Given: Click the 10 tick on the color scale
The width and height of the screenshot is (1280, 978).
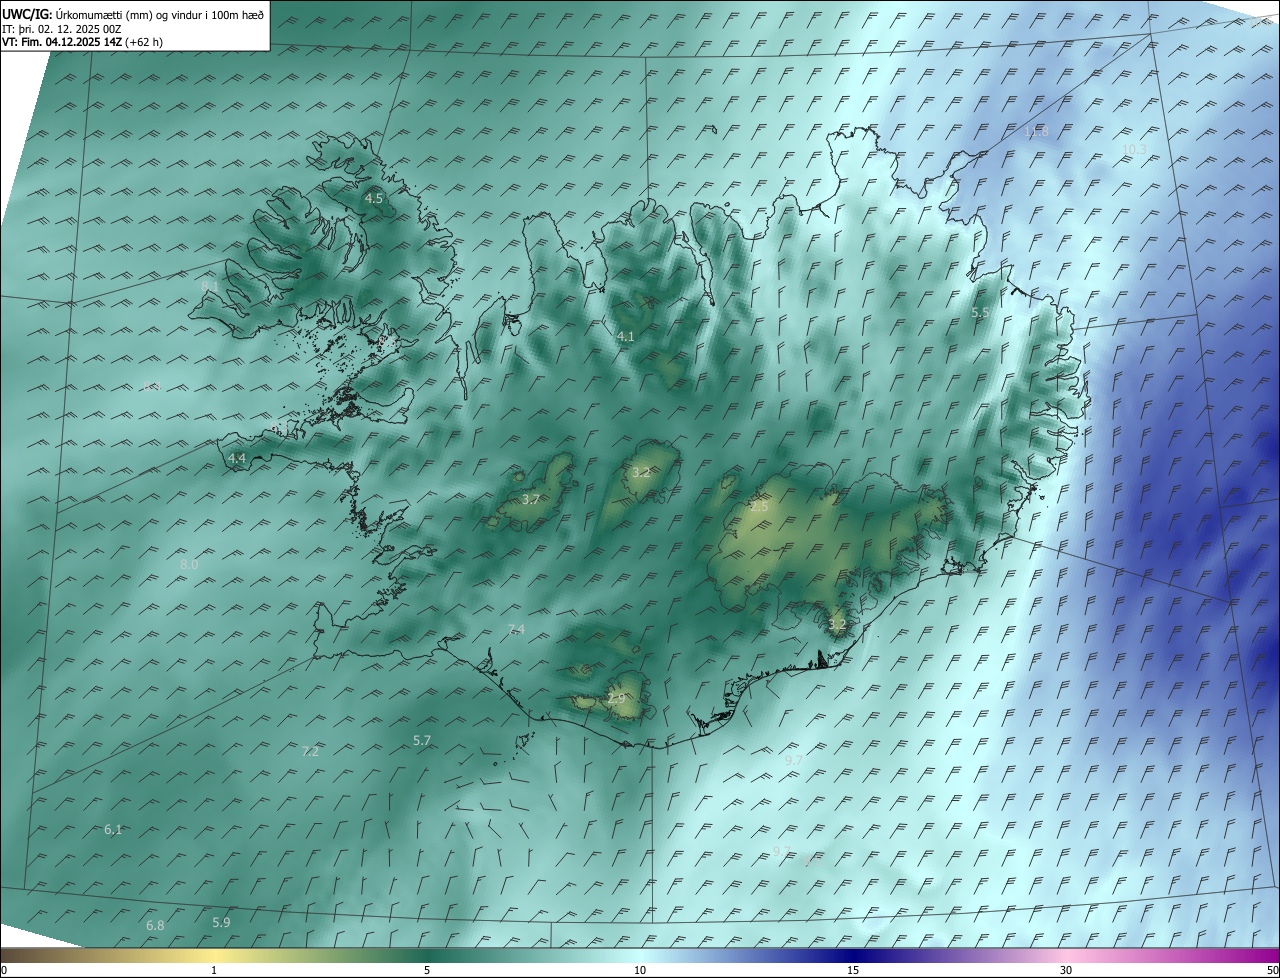Looking at the screenshot, I should coord(640,971).
